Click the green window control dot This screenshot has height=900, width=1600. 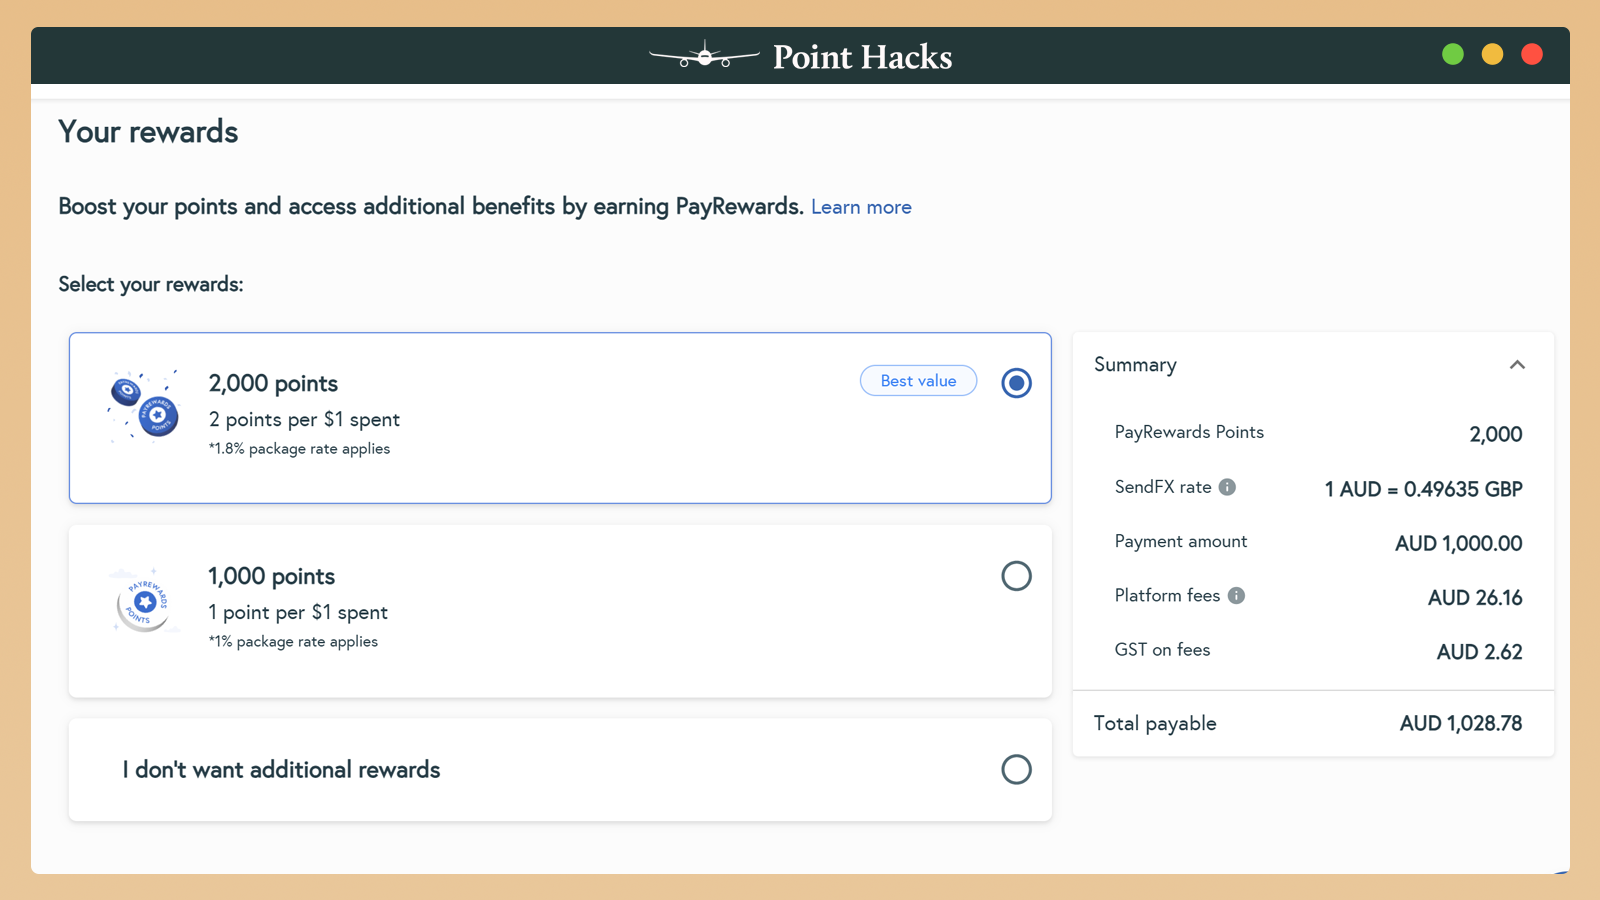(1453, 55)
